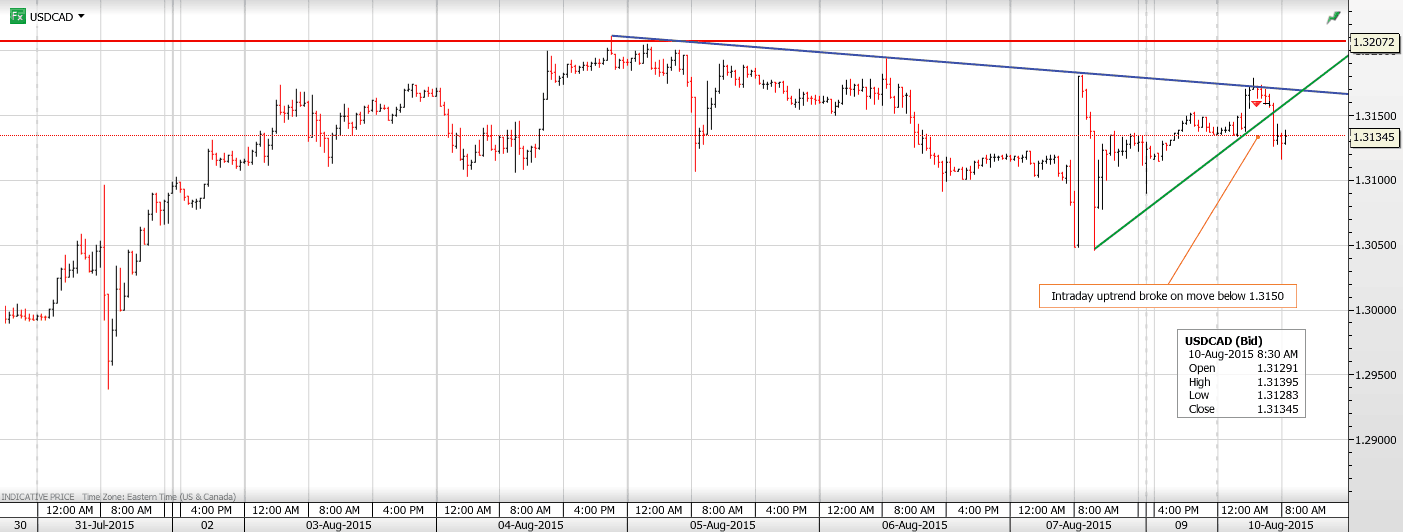1403x532 pixels.
Task: Click the 03-Aug-2015 date axis segment
Action: pos(339,524)
